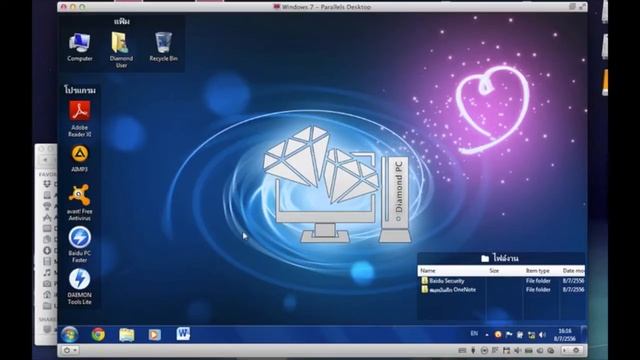Open Microsoft Word from the taskbar

coord(183,333)
